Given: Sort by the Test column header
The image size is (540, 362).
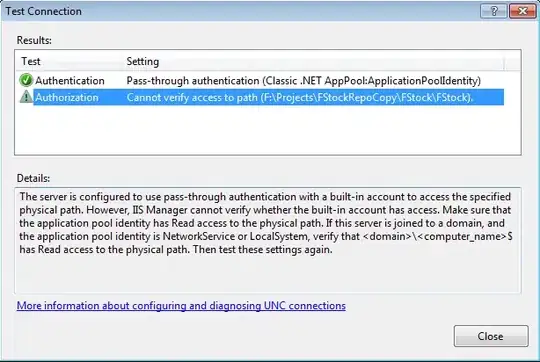Looking at the screenshot, I should 31,61.
